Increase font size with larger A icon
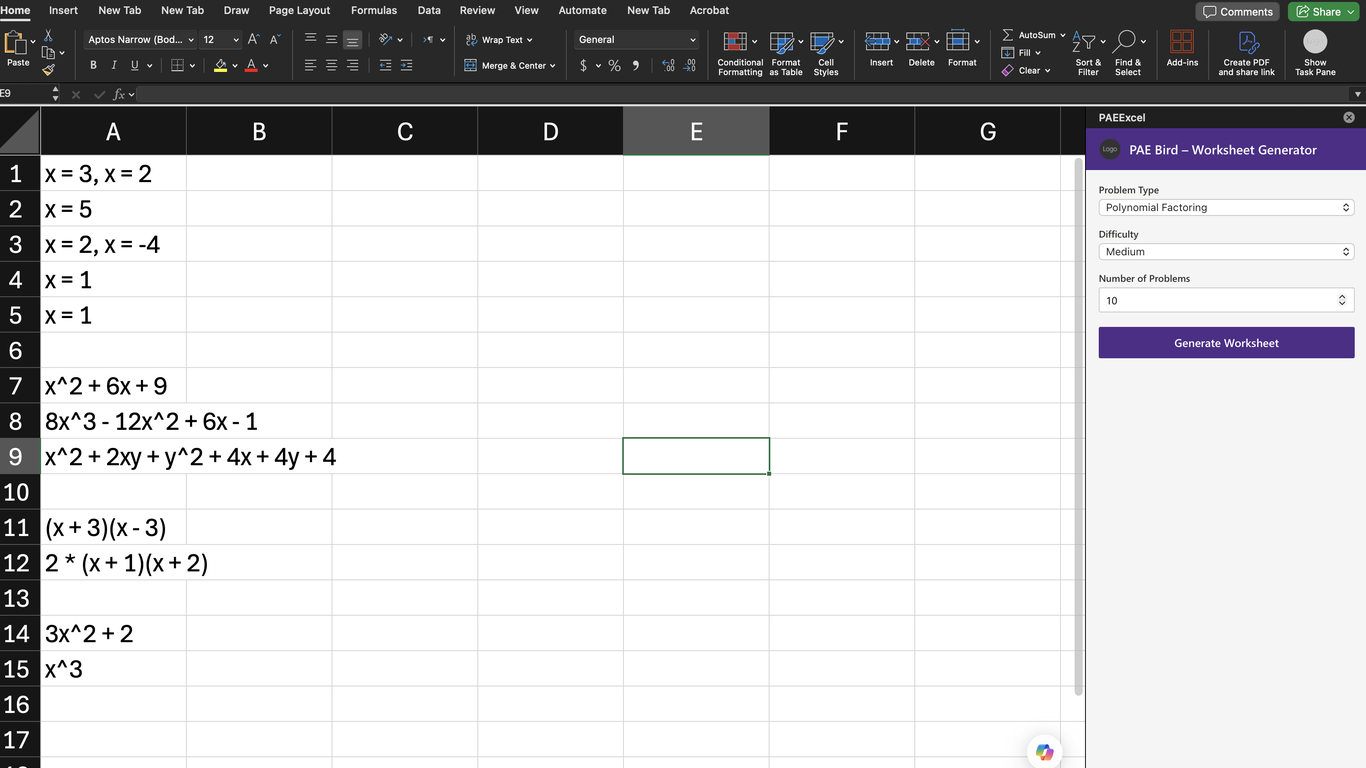 click(253, 39)
